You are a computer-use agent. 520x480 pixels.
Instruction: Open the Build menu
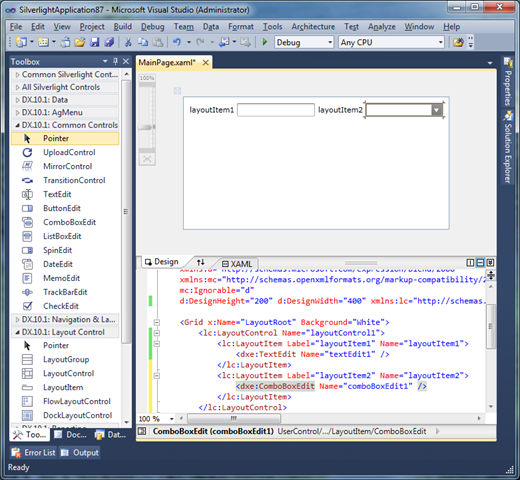pos(123,27)
